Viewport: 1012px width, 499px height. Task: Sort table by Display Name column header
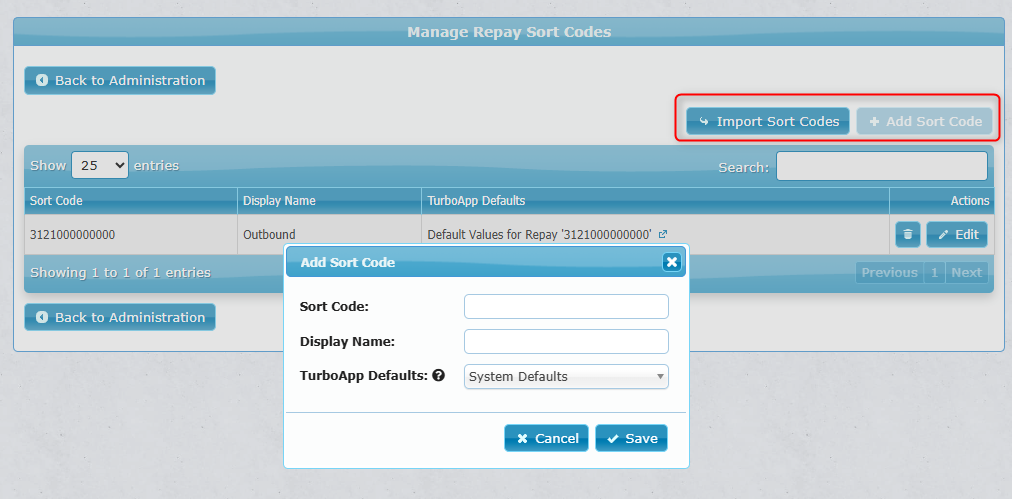[329, 201]
